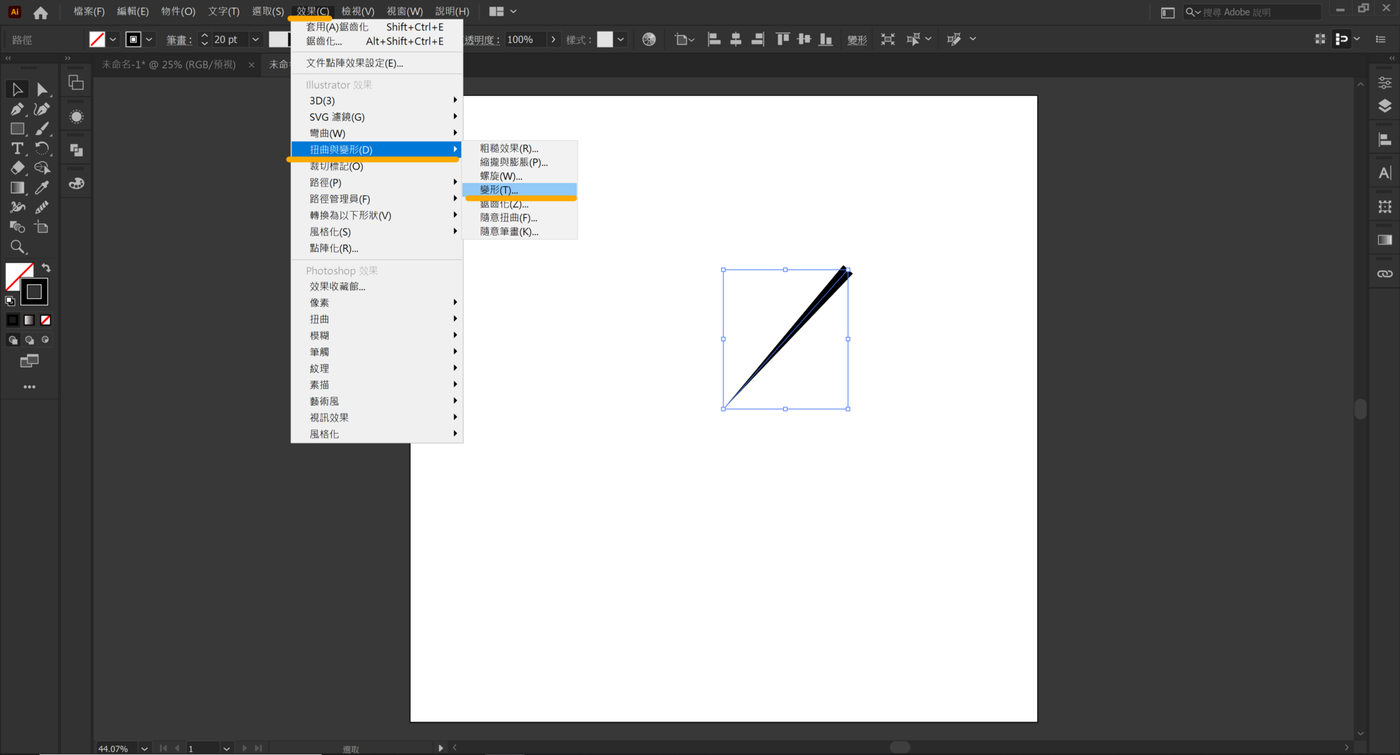Click the Isolate Selected Object icon
This screenshot has width=1400, height=755.
point(888,39)
